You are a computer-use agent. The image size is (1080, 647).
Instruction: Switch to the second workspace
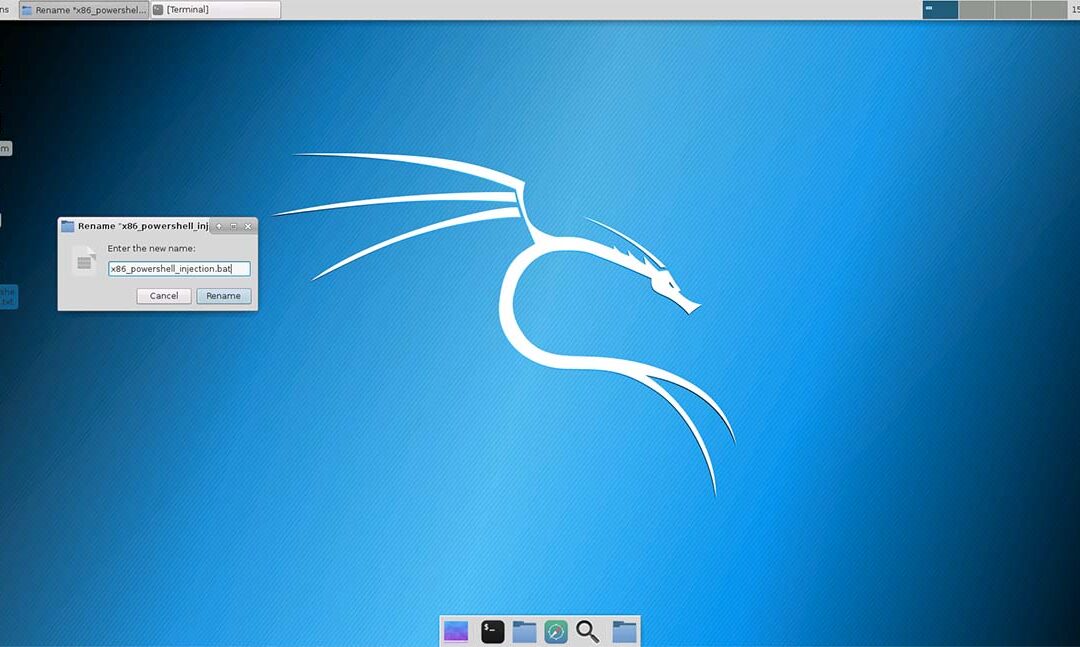click(976, 10)
